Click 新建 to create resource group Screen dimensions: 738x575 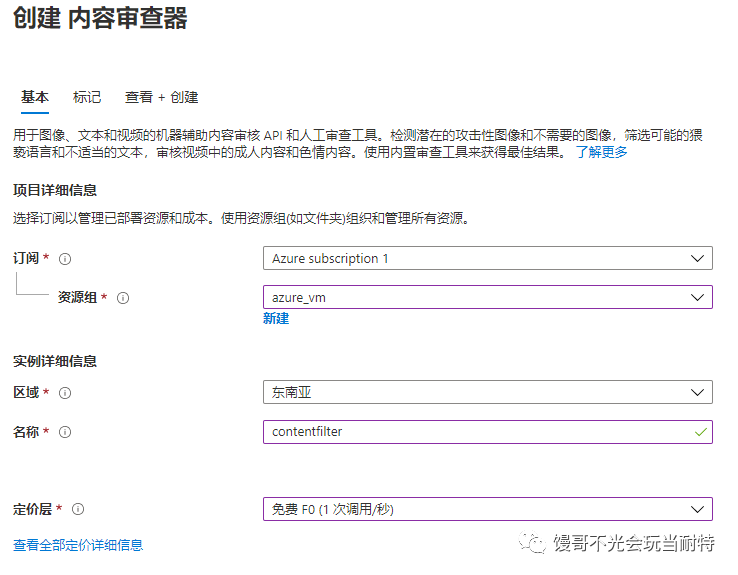pyautogui.click(x=276, y=319)
